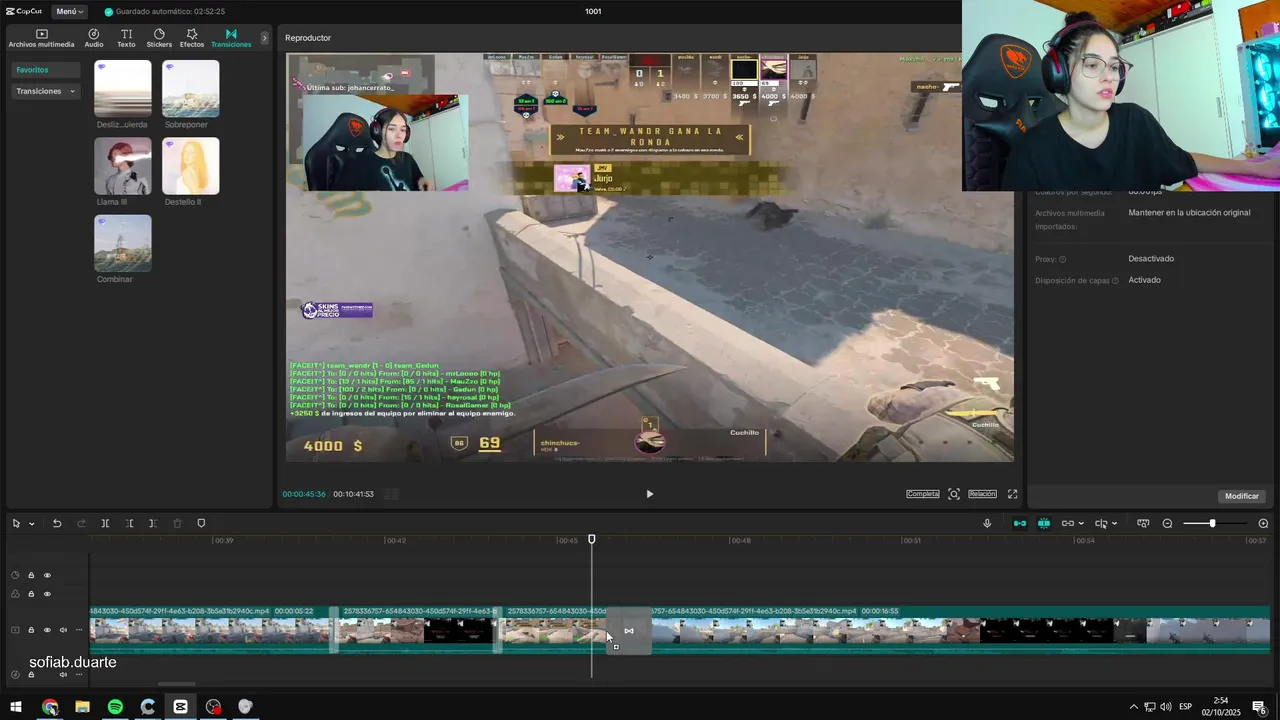Mute the main video track

(x=63, y=630)
